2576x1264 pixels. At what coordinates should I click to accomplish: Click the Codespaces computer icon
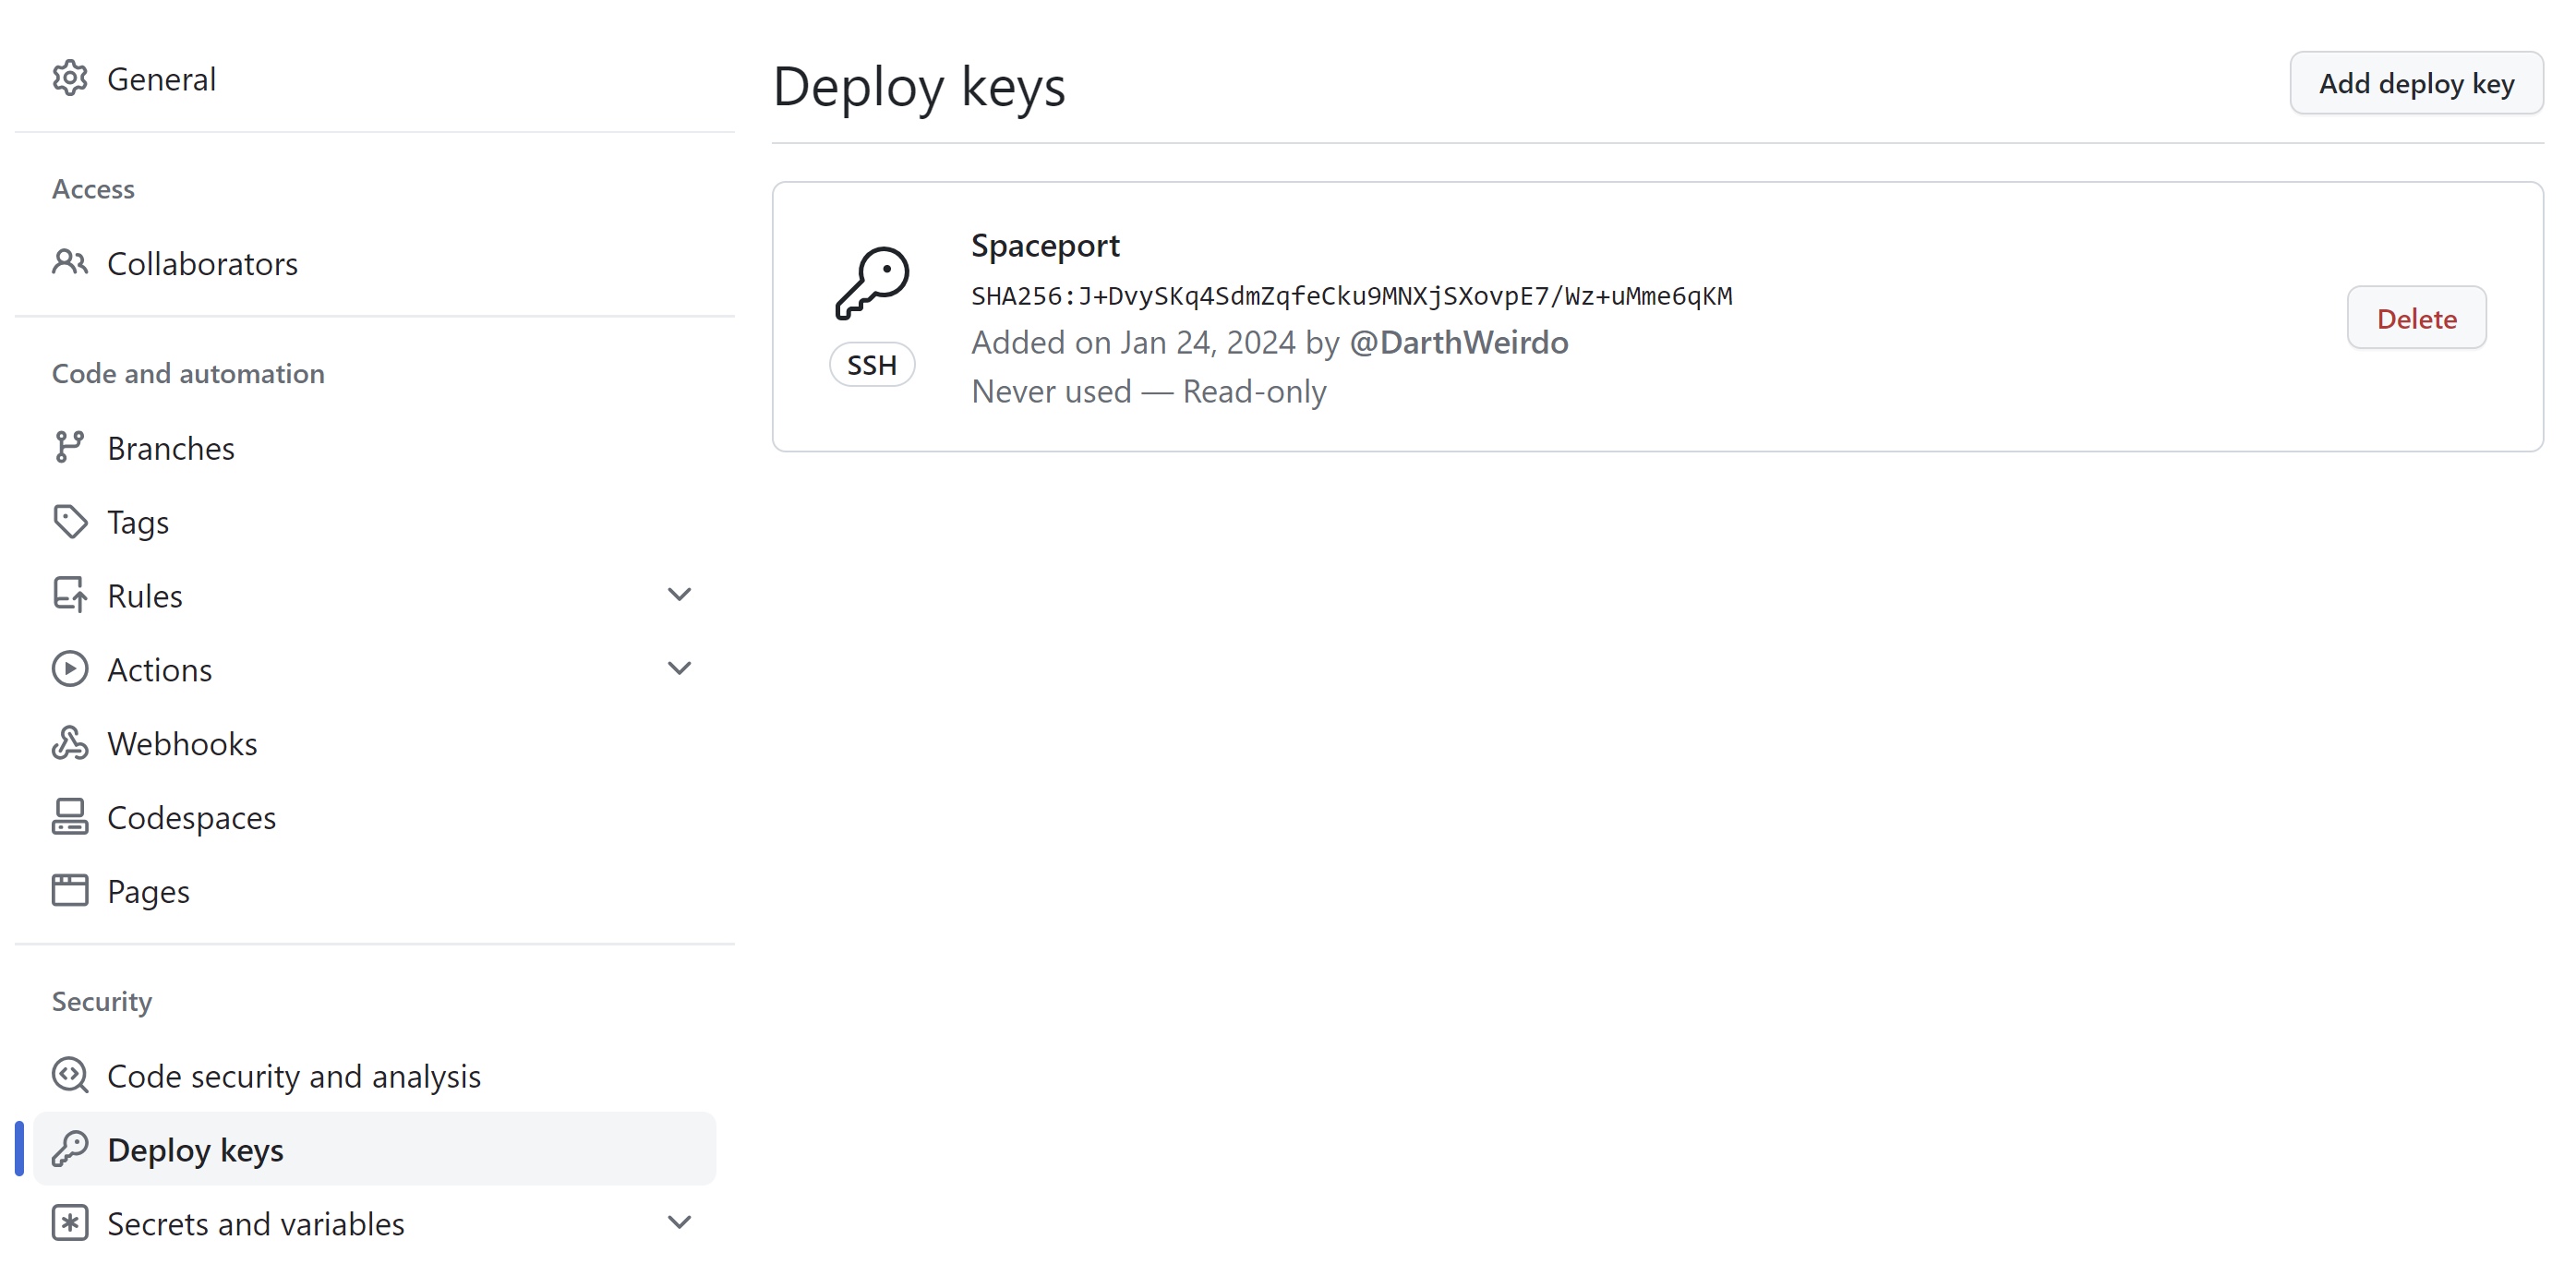pyautogui.click(x=70, y=816)
